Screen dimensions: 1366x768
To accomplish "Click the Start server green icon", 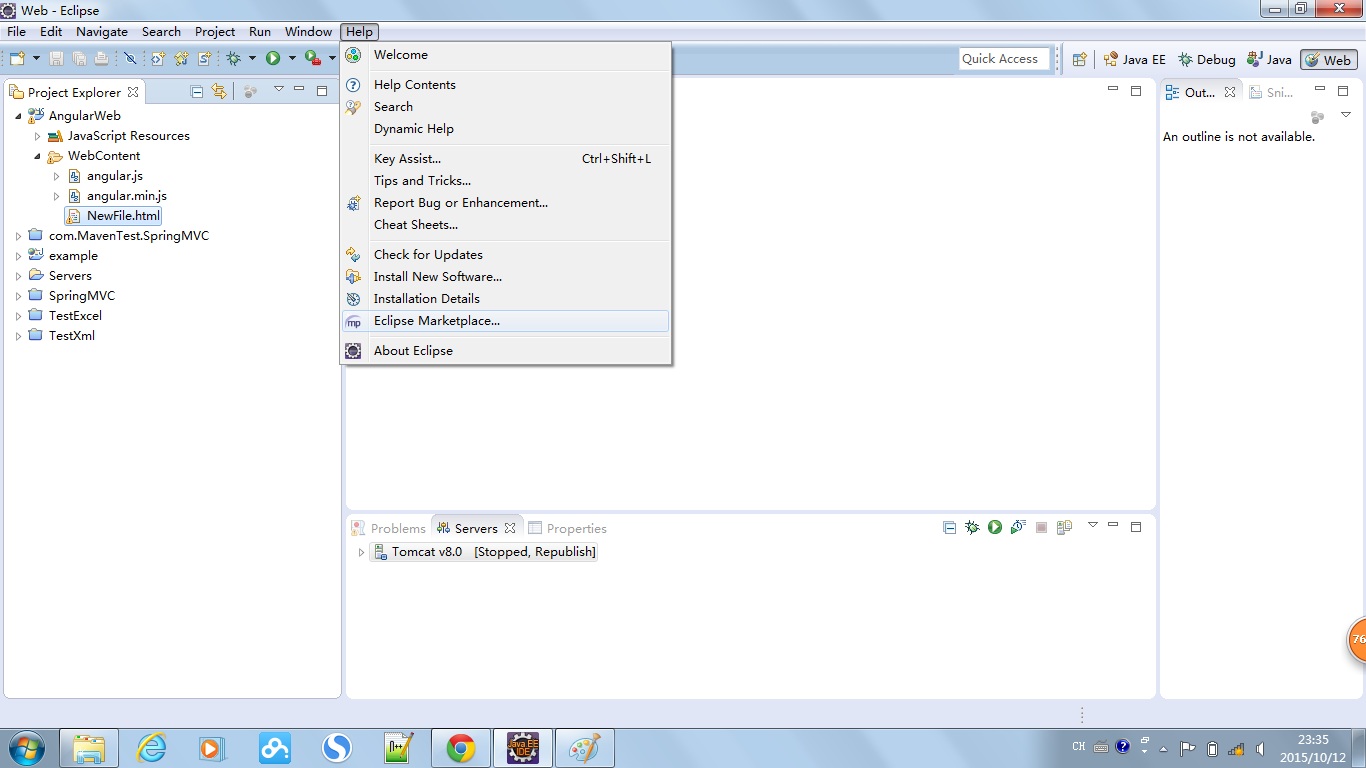I will [995, 527].
